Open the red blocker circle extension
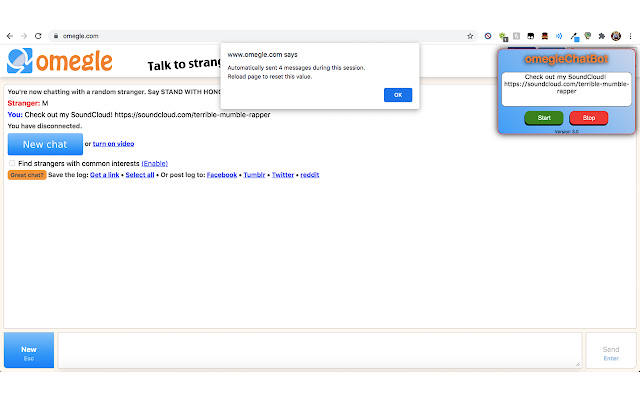 [488, 36]
